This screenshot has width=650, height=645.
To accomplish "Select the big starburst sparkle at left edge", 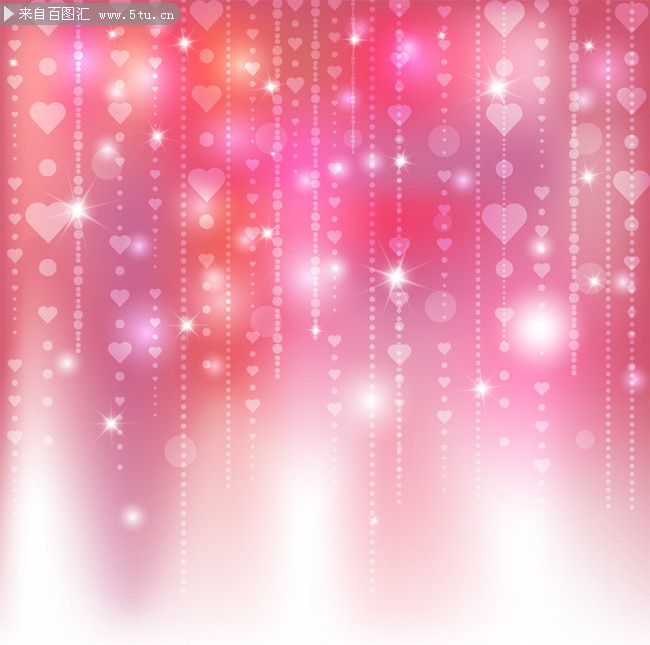I will pyautogui.click(x=78, y=209).
